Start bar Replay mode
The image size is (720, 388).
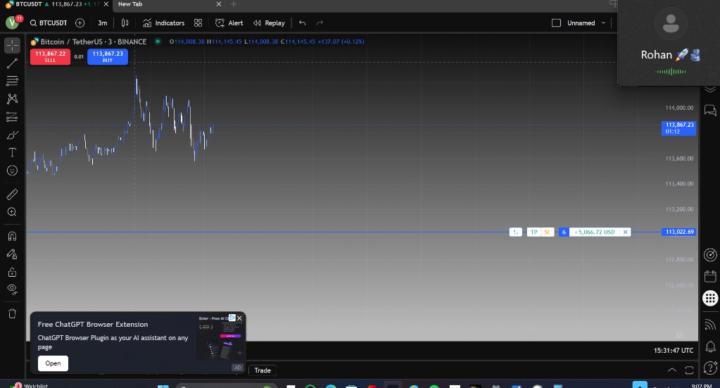[x=269, y=23]
